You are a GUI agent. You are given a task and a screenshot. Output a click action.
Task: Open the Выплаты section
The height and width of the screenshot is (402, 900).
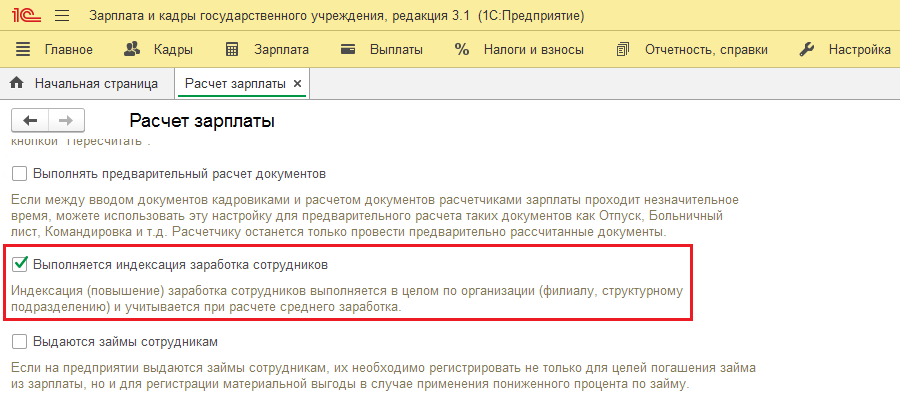(396, 50)
